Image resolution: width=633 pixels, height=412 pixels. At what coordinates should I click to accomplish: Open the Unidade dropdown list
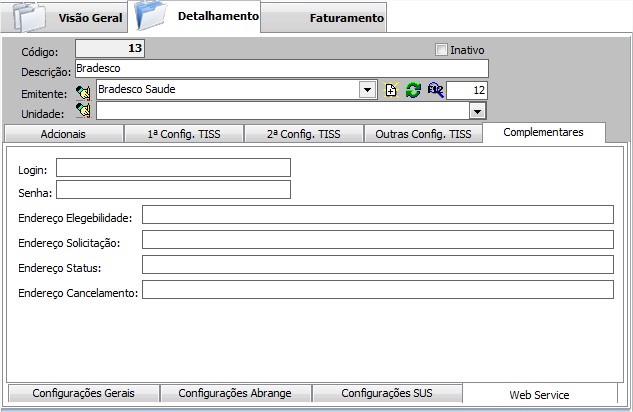click(477, 111)
